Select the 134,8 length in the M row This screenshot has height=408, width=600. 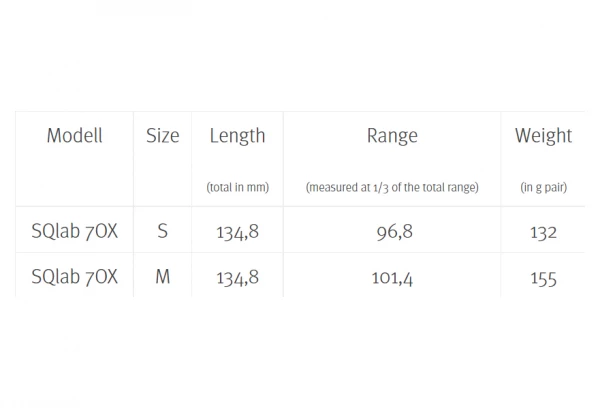coord(237,278)
